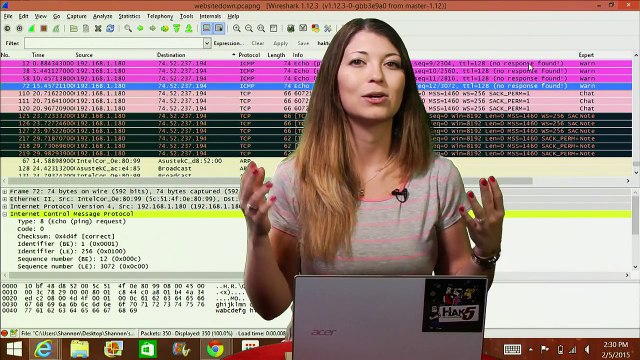
Task: Select TCP packet number 110
Action: pyautogui.click(x=316, y=93)
